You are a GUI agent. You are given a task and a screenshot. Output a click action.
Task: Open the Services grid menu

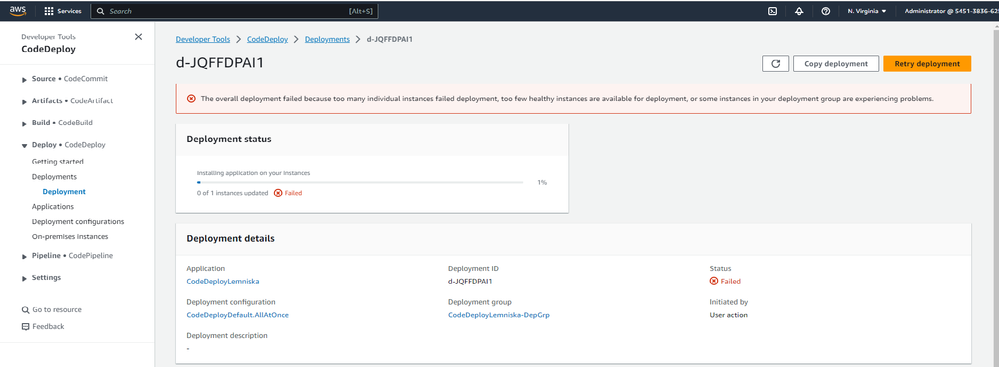(x=63, y=11)
